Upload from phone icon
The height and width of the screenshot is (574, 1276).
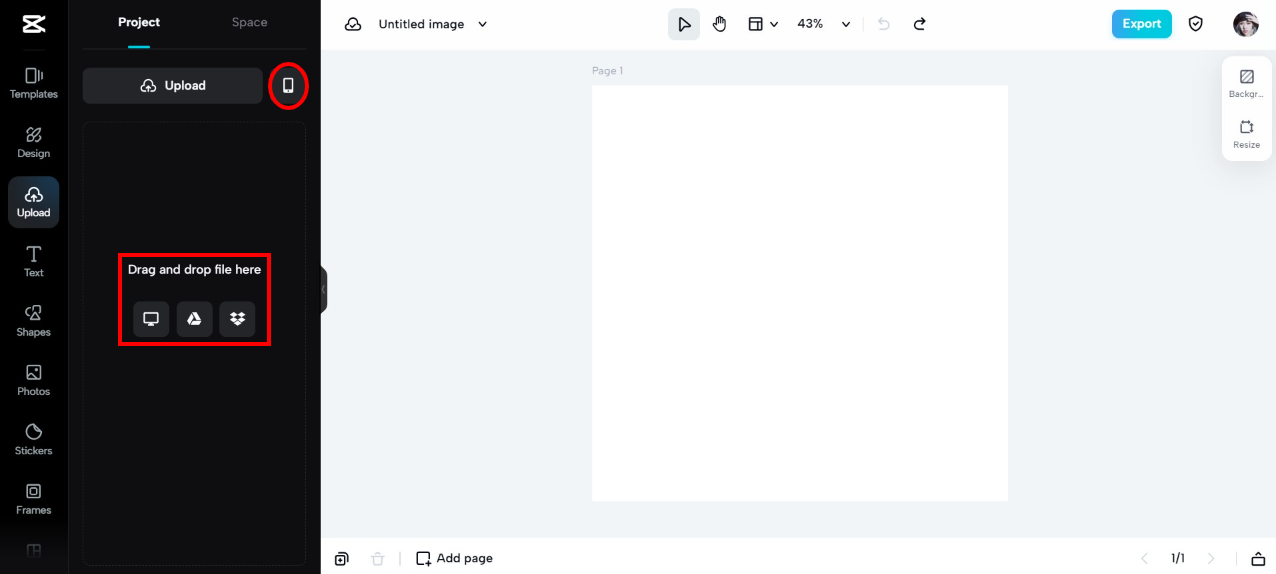288,86
